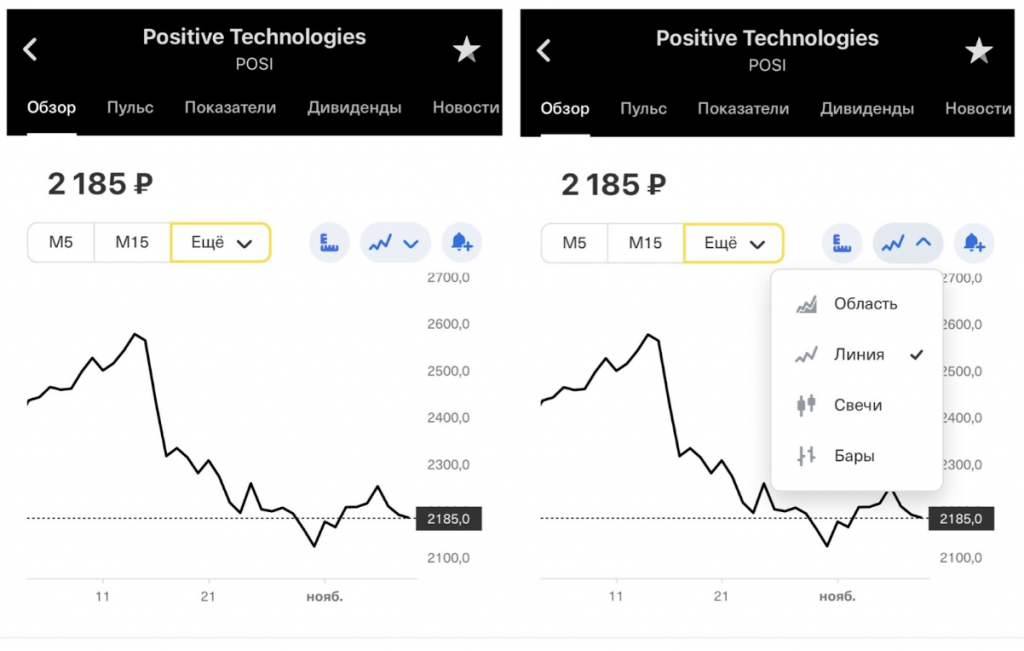Collapse the opened chart type menu button
This screenshot has height=651, width=1024.
click(x=908, y=242)
